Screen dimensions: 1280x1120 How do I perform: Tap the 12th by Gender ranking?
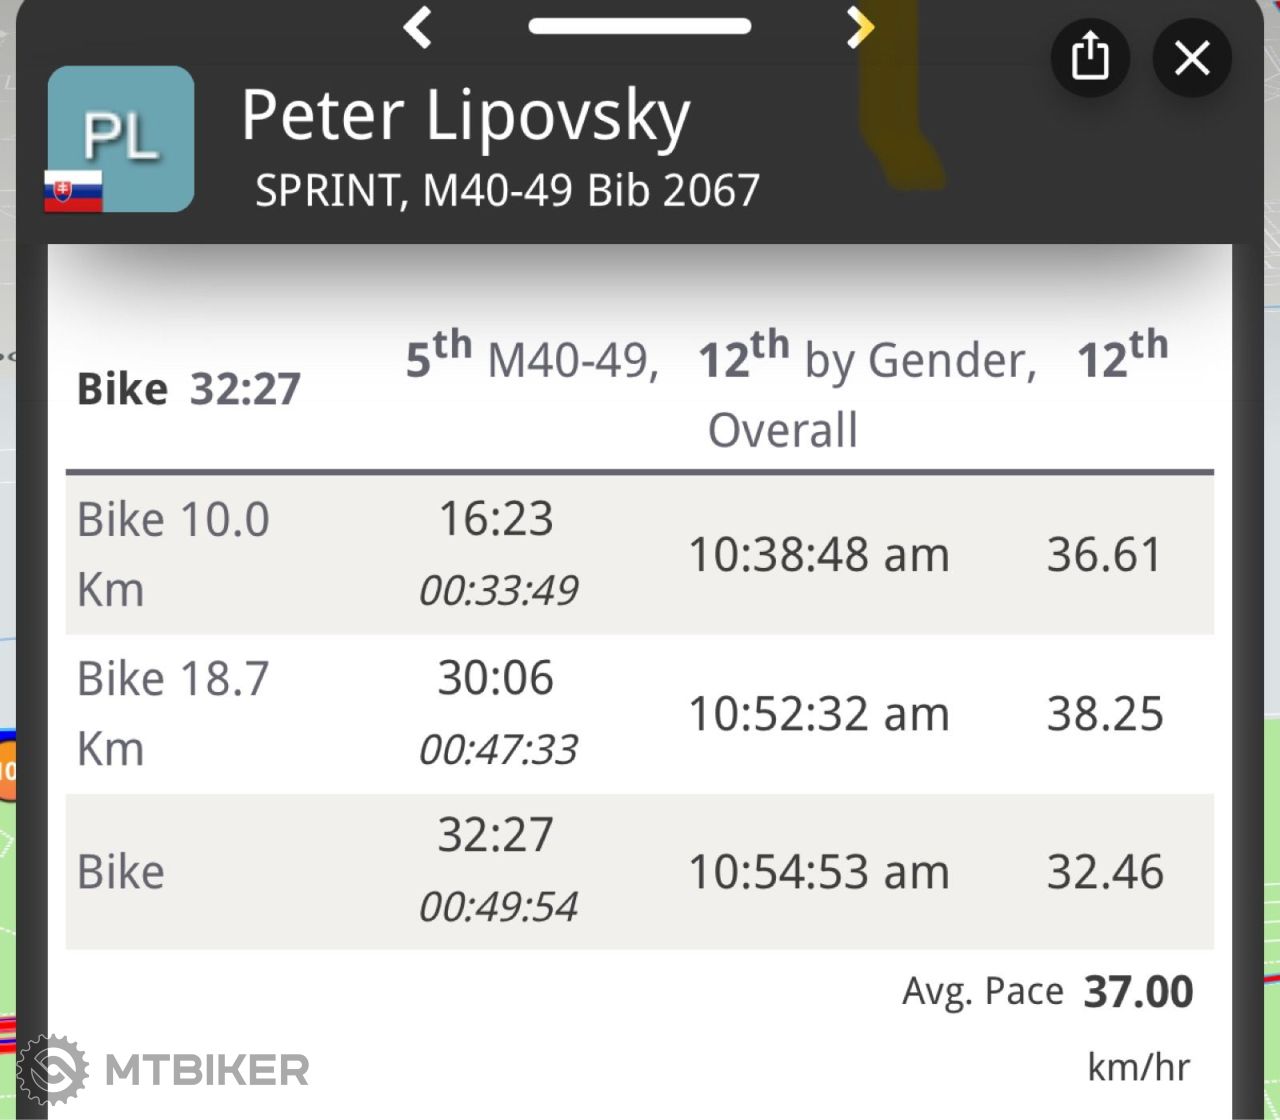point(868,357)
